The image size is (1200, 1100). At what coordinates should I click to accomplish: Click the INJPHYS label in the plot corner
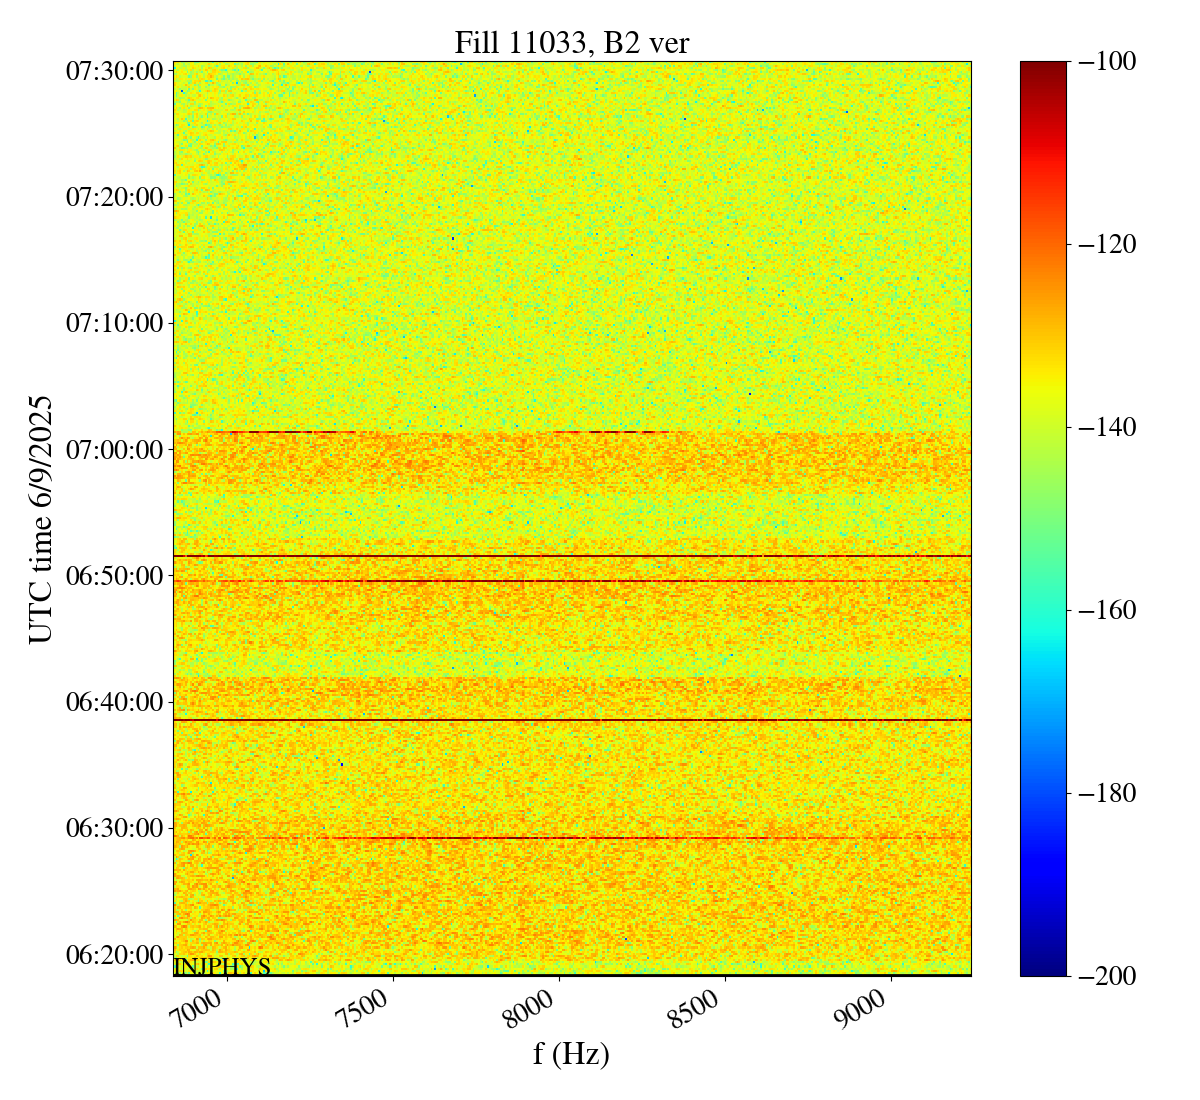[x=222, y=967]
